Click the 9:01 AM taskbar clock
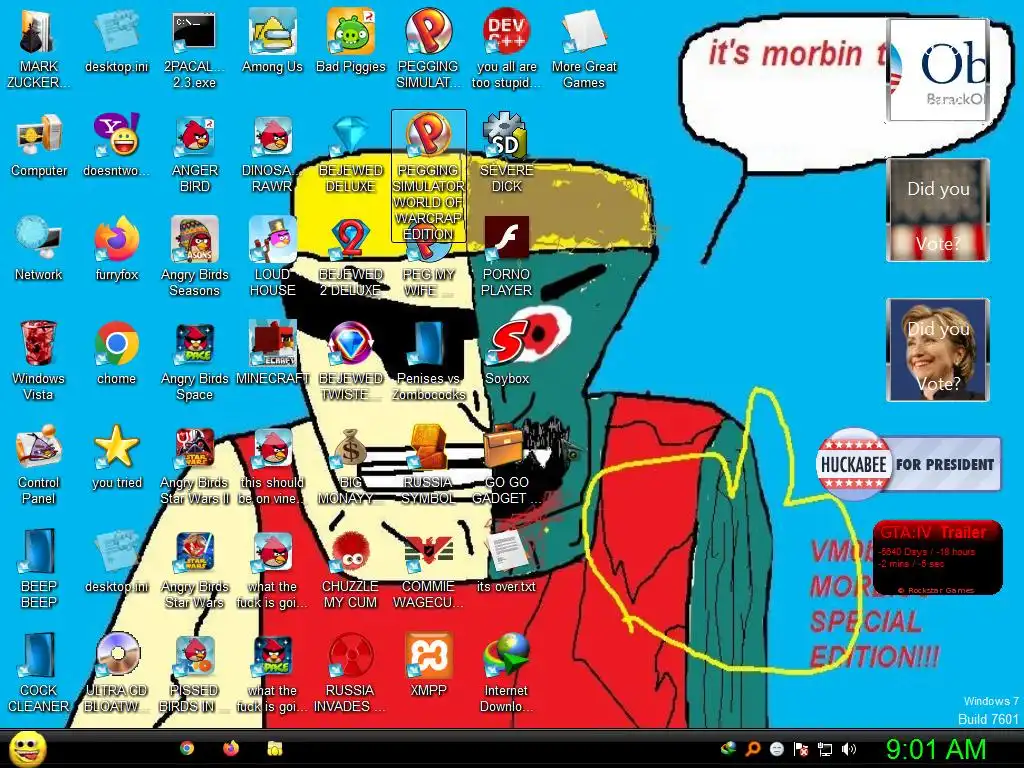Viewport: 1024px width, 768px height. tap(935, 749)
